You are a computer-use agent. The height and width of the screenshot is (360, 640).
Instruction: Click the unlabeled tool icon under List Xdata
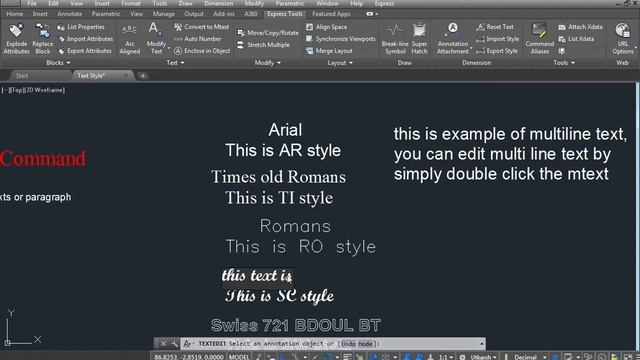point(562,51)
